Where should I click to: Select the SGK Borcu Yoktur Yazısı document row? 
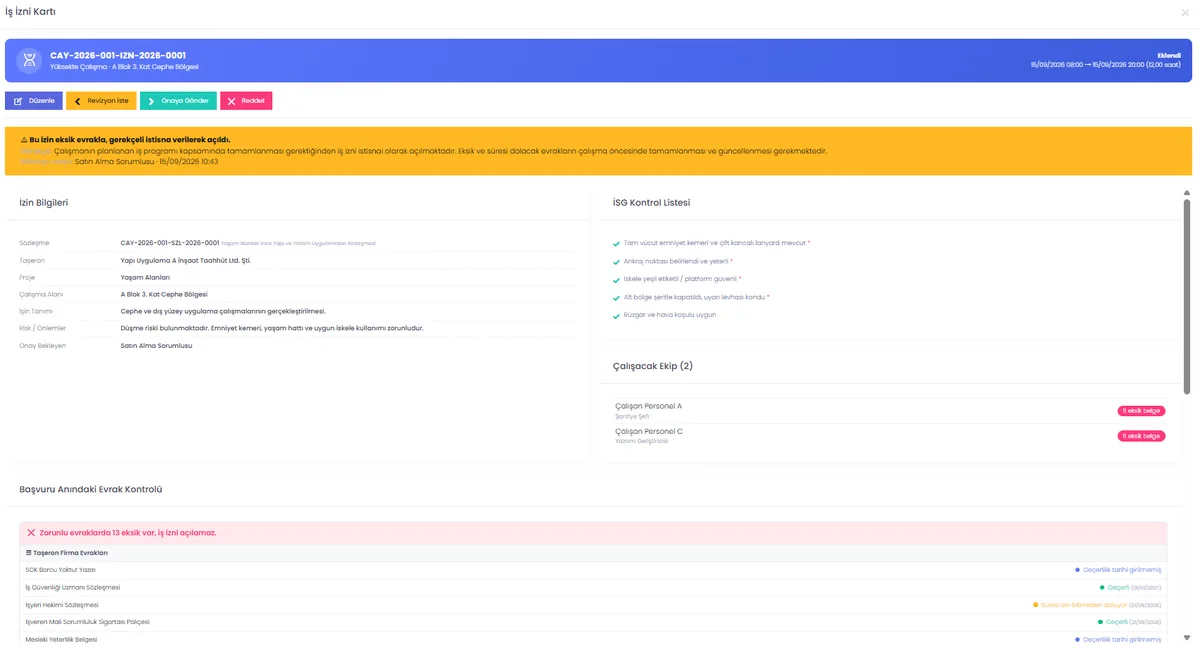[x=593, y=569]
